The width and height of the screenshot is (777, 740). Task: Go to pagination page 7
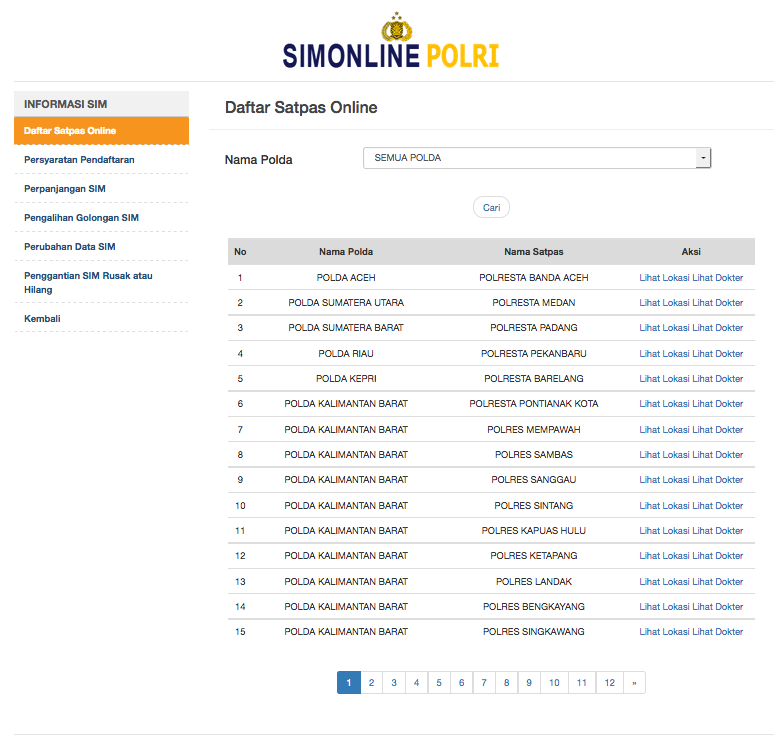(484, 683)
